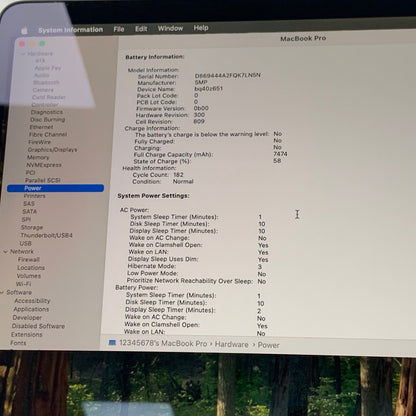
Task: Select SPI in the sidebar
Action: point(26,219)
